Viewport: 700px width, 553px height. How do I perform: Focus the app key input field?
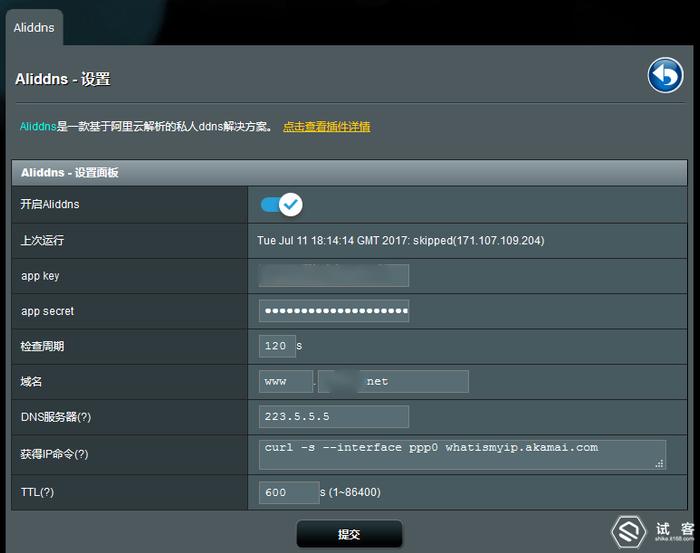coord(334,275)
